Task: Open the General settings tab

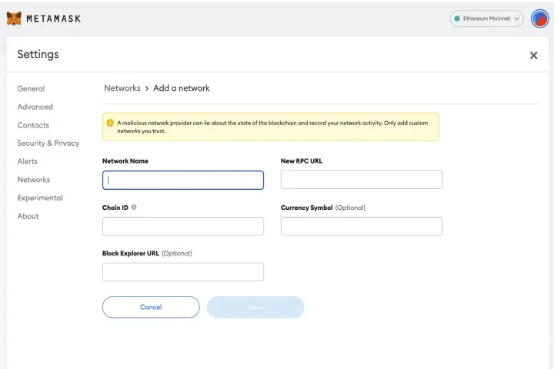Action: [x=31, y=89]
